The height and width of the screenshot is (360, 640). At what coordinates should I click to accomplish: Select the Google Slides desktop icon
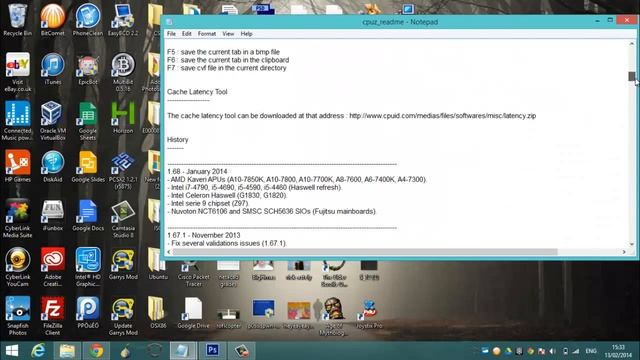(88, 166)
